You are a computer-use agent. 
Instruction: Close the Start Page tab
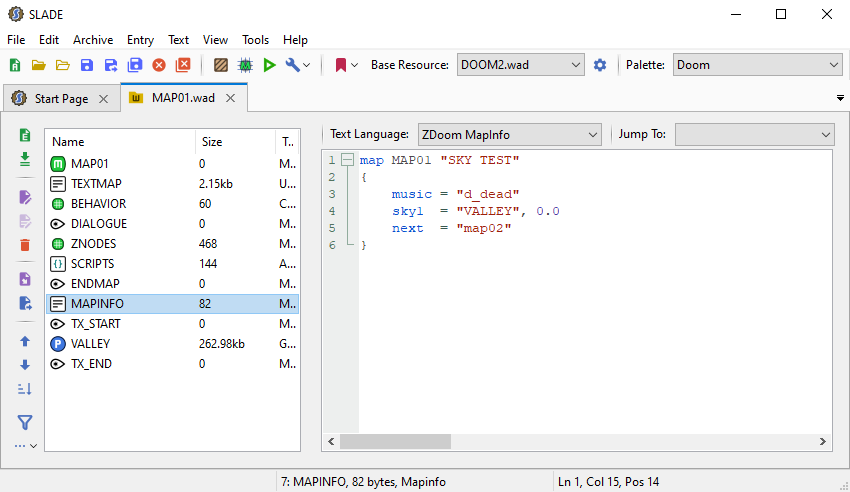104,99
